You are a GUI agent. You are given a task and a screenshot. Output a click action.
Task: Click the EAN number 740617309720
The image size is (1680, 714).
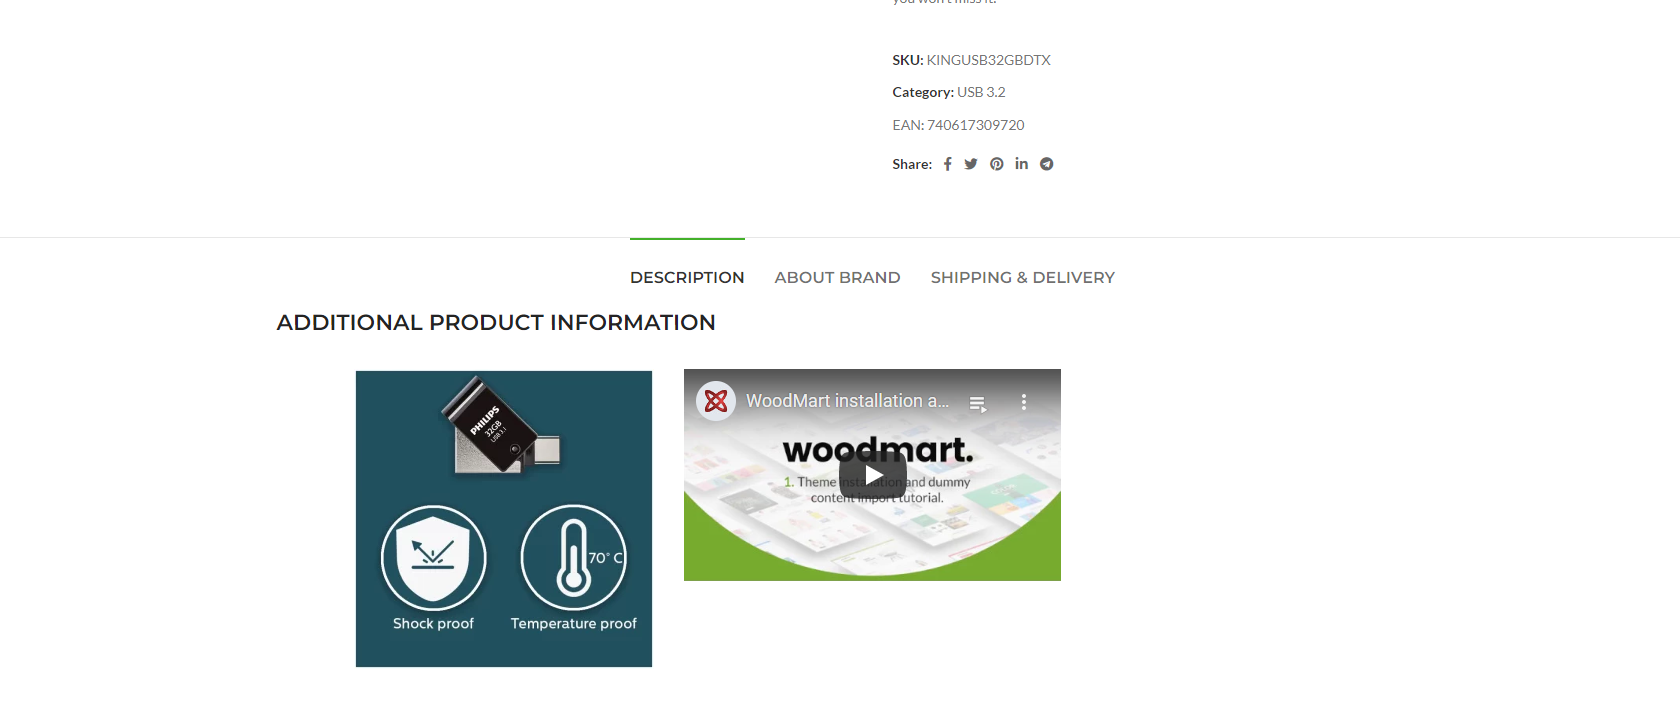pos(975,125)
